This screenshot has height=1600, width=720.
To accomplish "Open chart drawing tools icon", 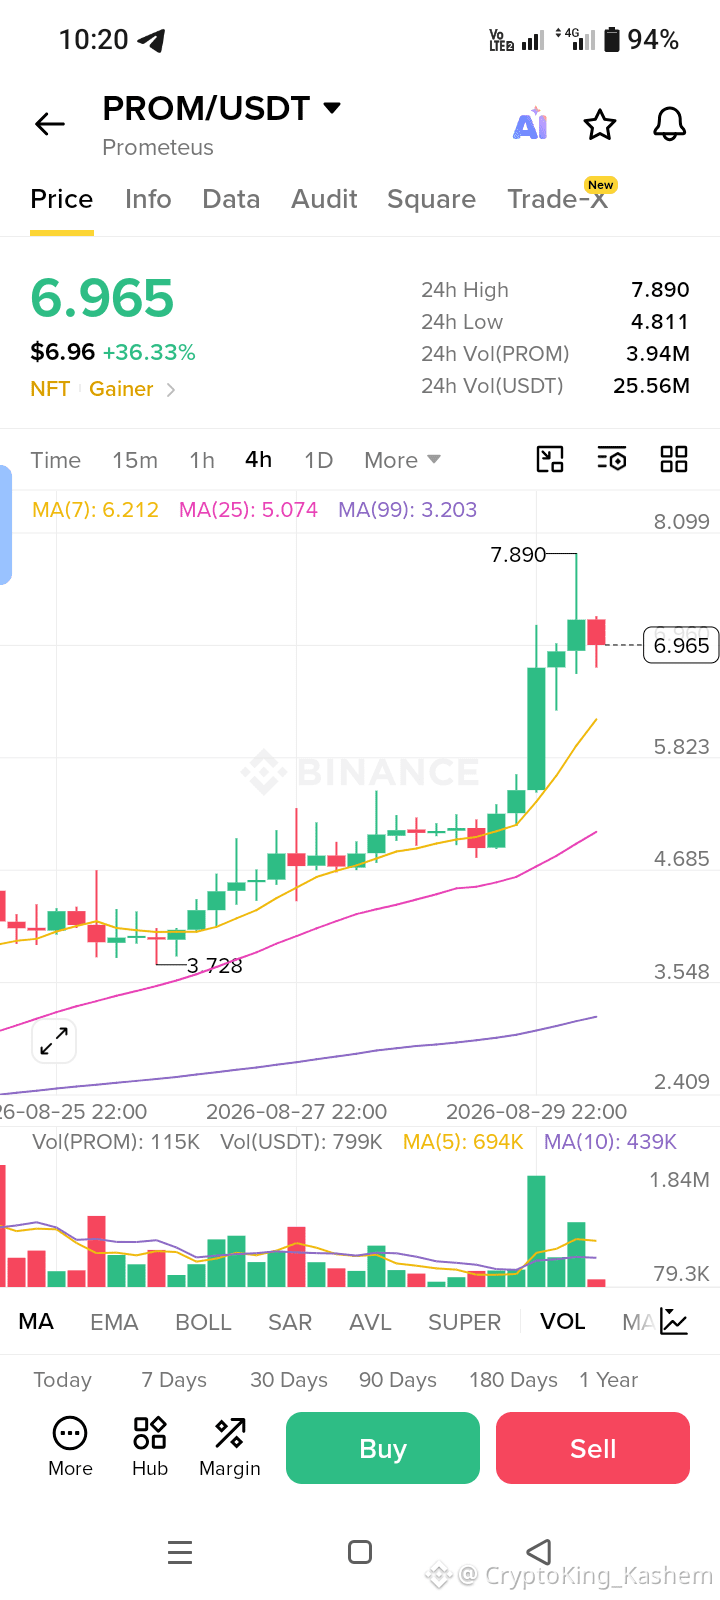I will 550,459.
